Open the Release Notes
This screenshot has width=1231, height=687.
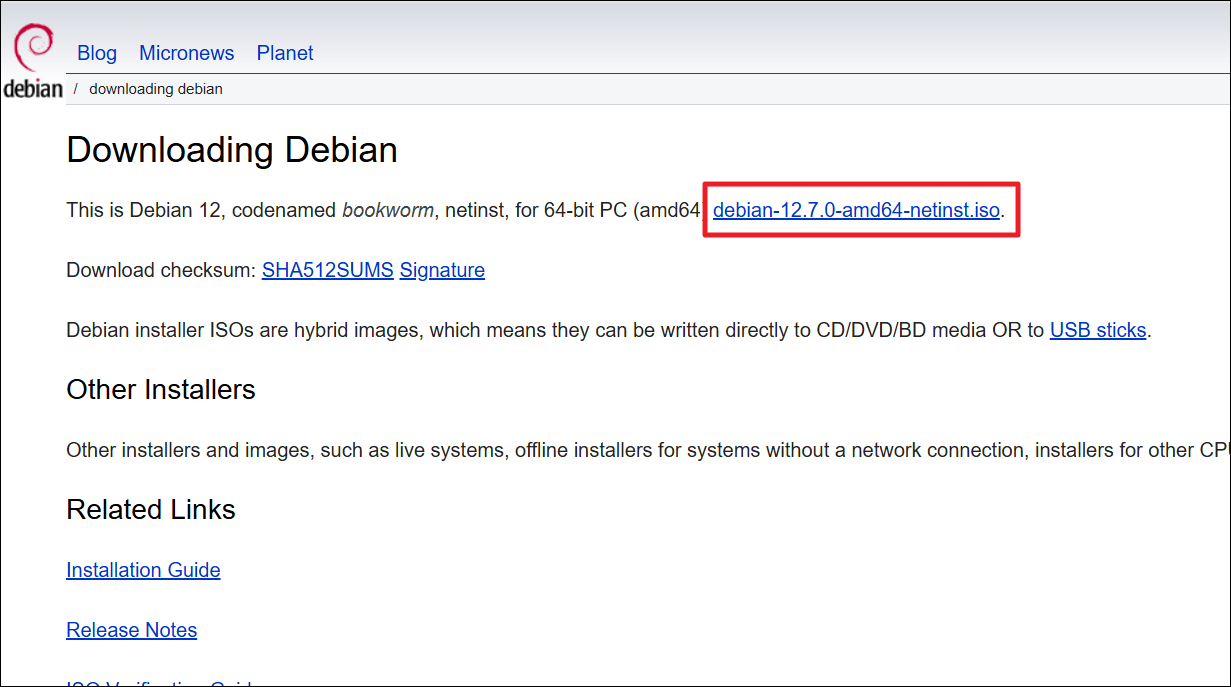[x=131, y=630]
